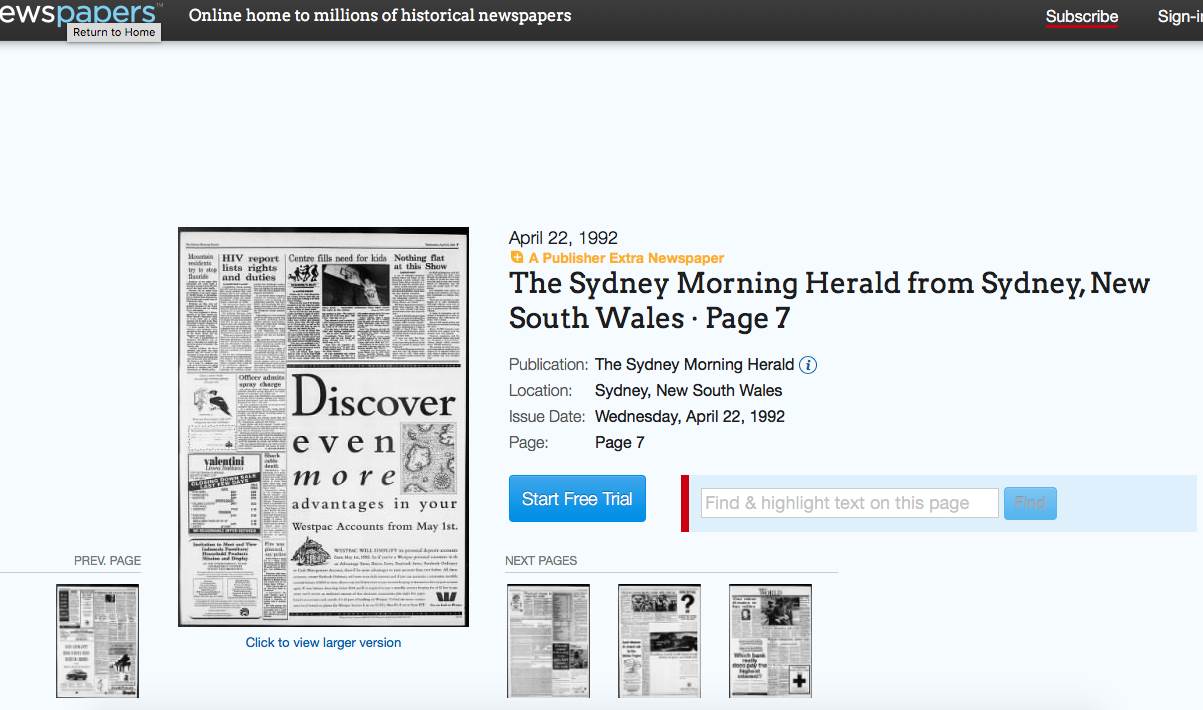
Task: Click the info icon beside The Sydney Morning Herald
Action: coord(808,365)
